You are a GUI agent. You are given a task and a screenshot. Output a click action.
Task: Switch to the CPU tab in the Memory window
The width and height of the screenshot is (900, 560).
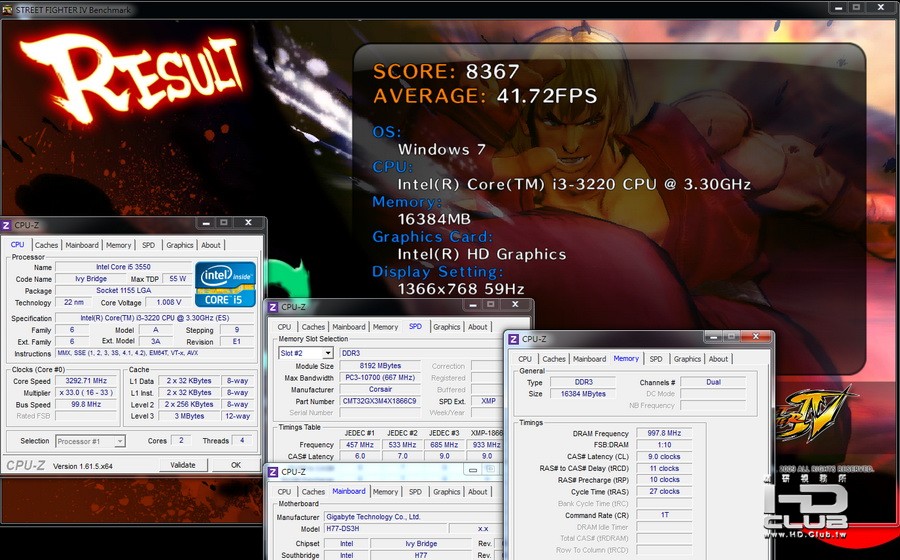pos(525,359)
